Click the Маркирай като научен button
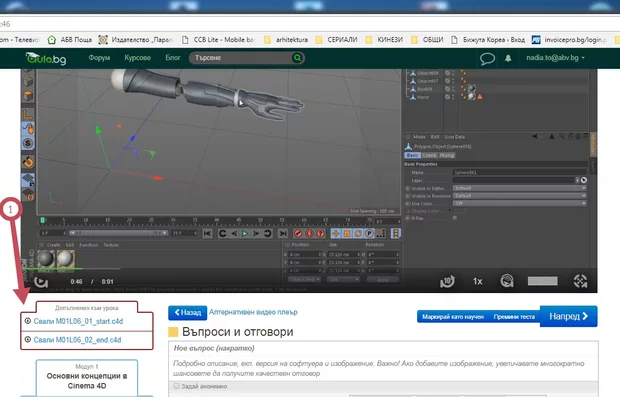Image resolution: width=620 pixels, height=397 pixels. 453,317
